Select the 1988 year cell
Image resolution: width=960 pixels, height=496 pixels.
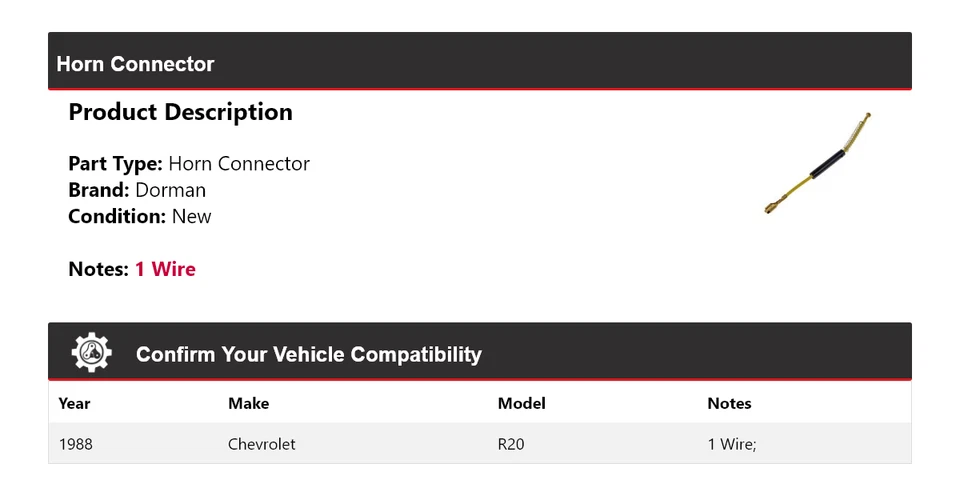75,444
